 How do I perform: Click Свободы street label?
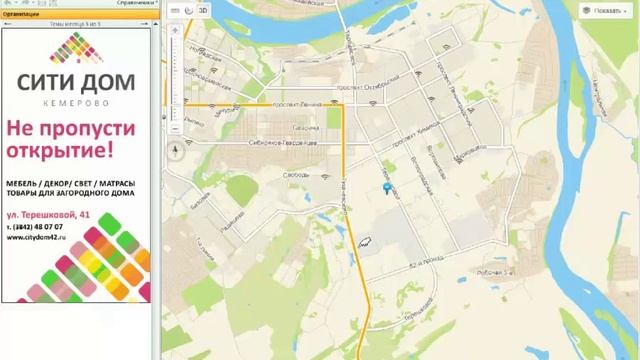pos(296,176)
